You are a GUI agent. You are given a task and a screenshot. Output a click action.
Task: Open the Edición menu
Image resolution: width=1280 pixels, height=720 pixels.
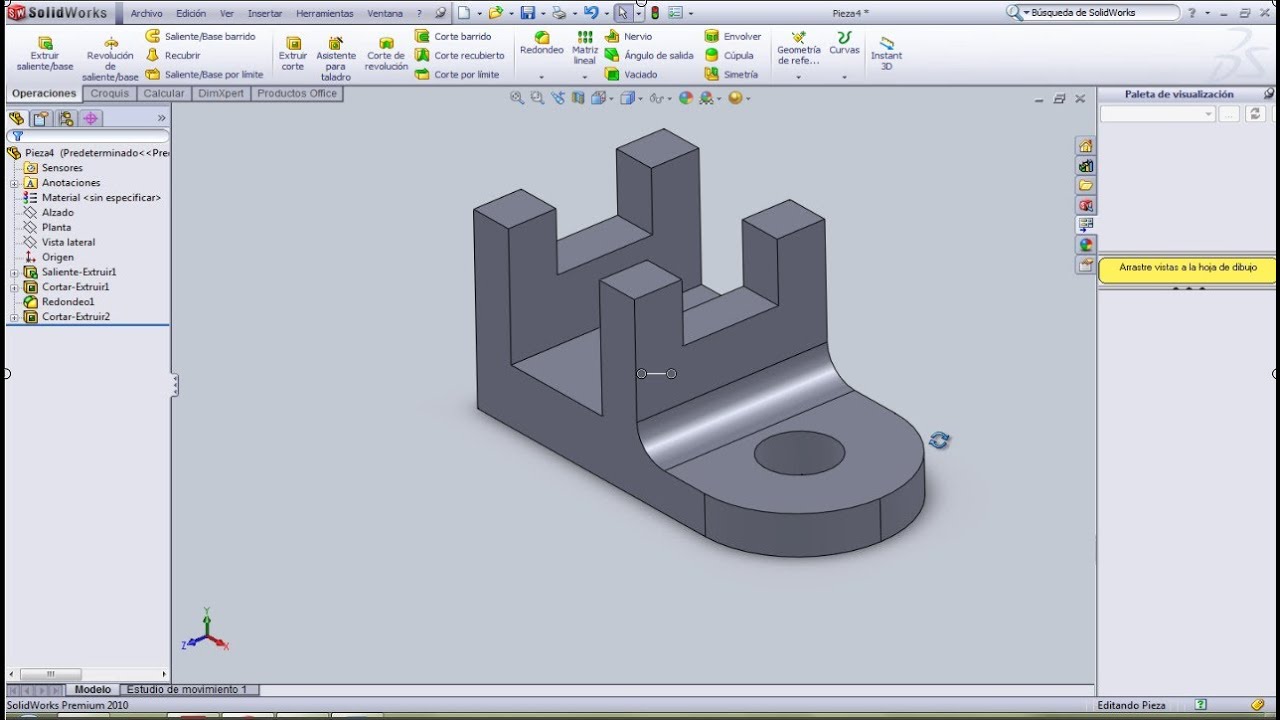(x=191, y=14)
